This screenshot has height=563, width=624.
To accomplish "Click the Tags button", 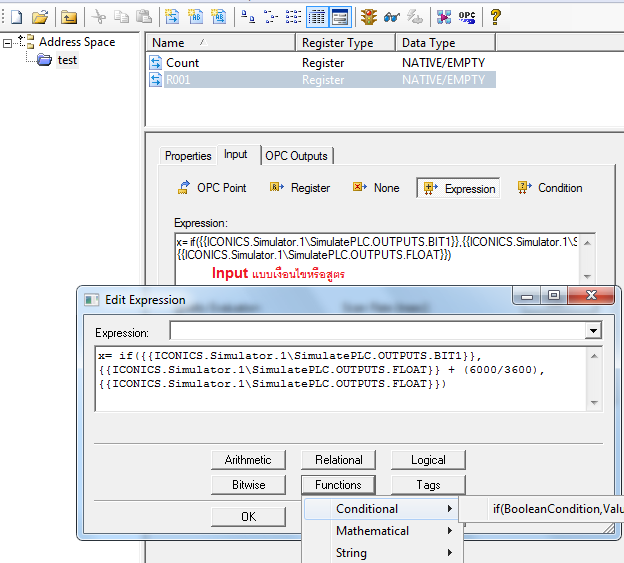I will pos(428,485).
